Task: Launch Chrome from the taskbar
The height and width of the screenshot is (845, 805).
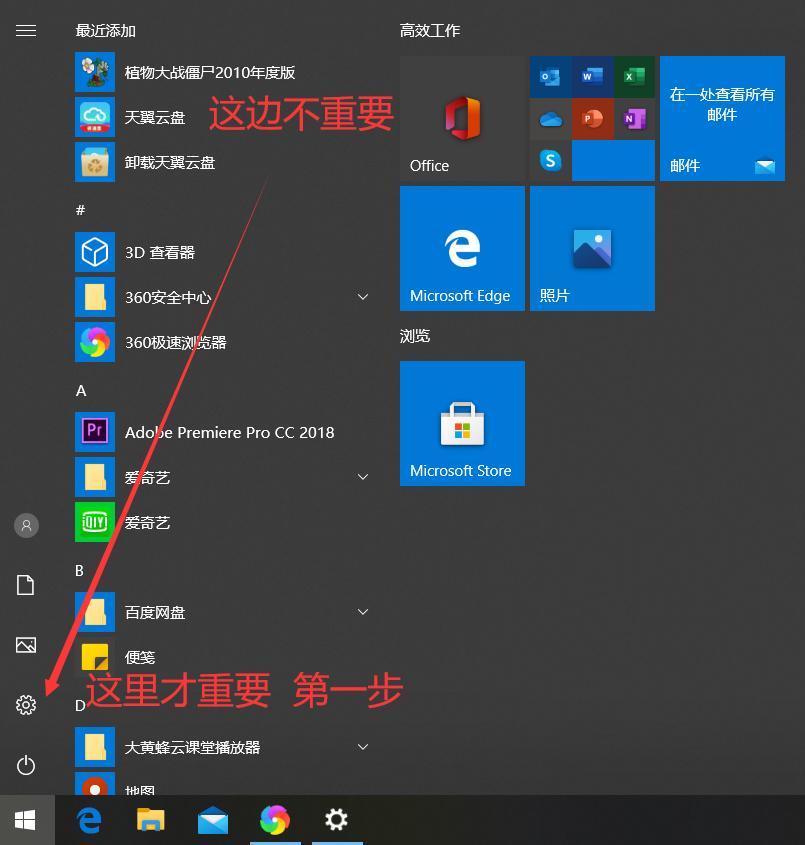Action: pyautogui.click(x=275, y=820)
